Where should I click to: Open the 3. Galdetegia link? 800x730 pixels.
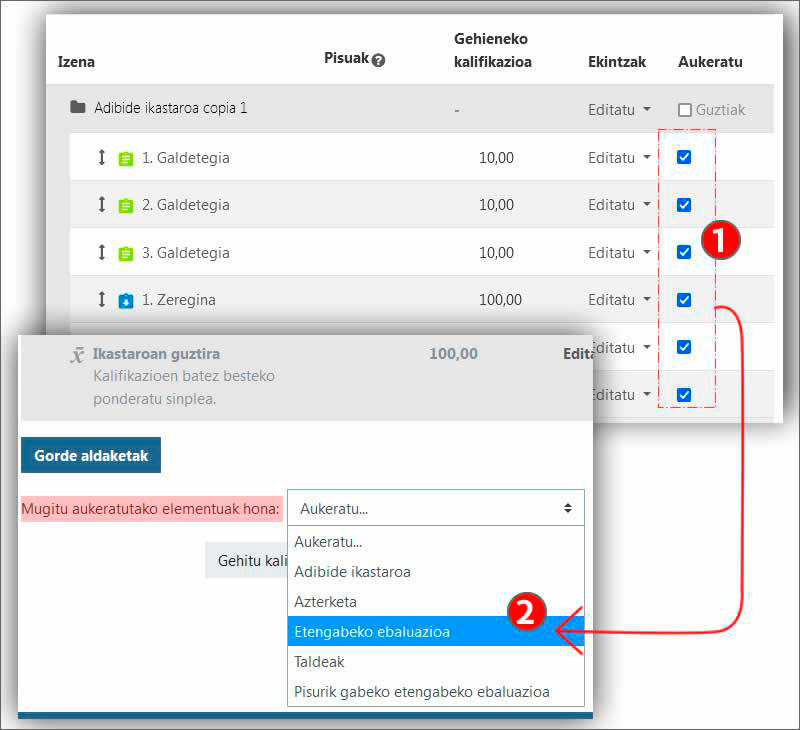[x=185, y=253]
